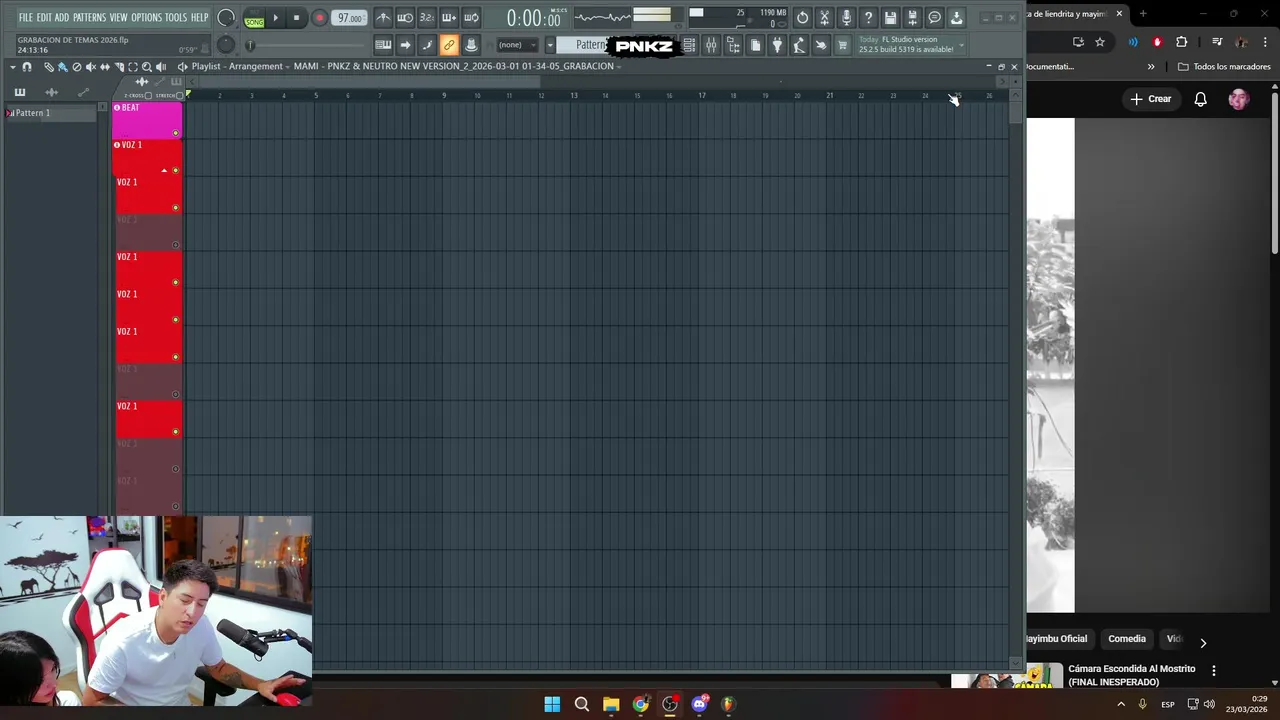
Task: Collapse the VOZ 1 group arrow
Action: [x=164, y=170]
